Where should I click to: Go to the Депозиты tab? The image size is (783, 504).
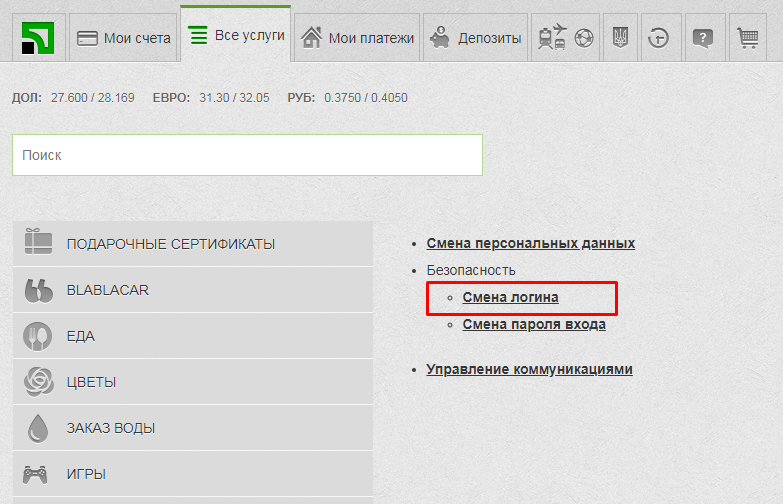tap(475, 38)
